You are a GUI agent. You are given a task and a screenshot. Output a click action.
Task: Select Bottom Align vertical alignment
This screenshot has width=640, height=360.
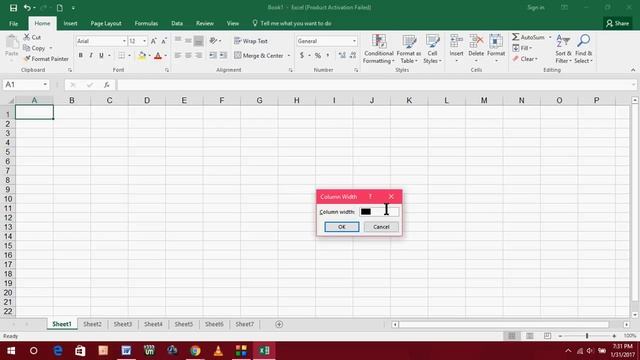pos(199,41)
